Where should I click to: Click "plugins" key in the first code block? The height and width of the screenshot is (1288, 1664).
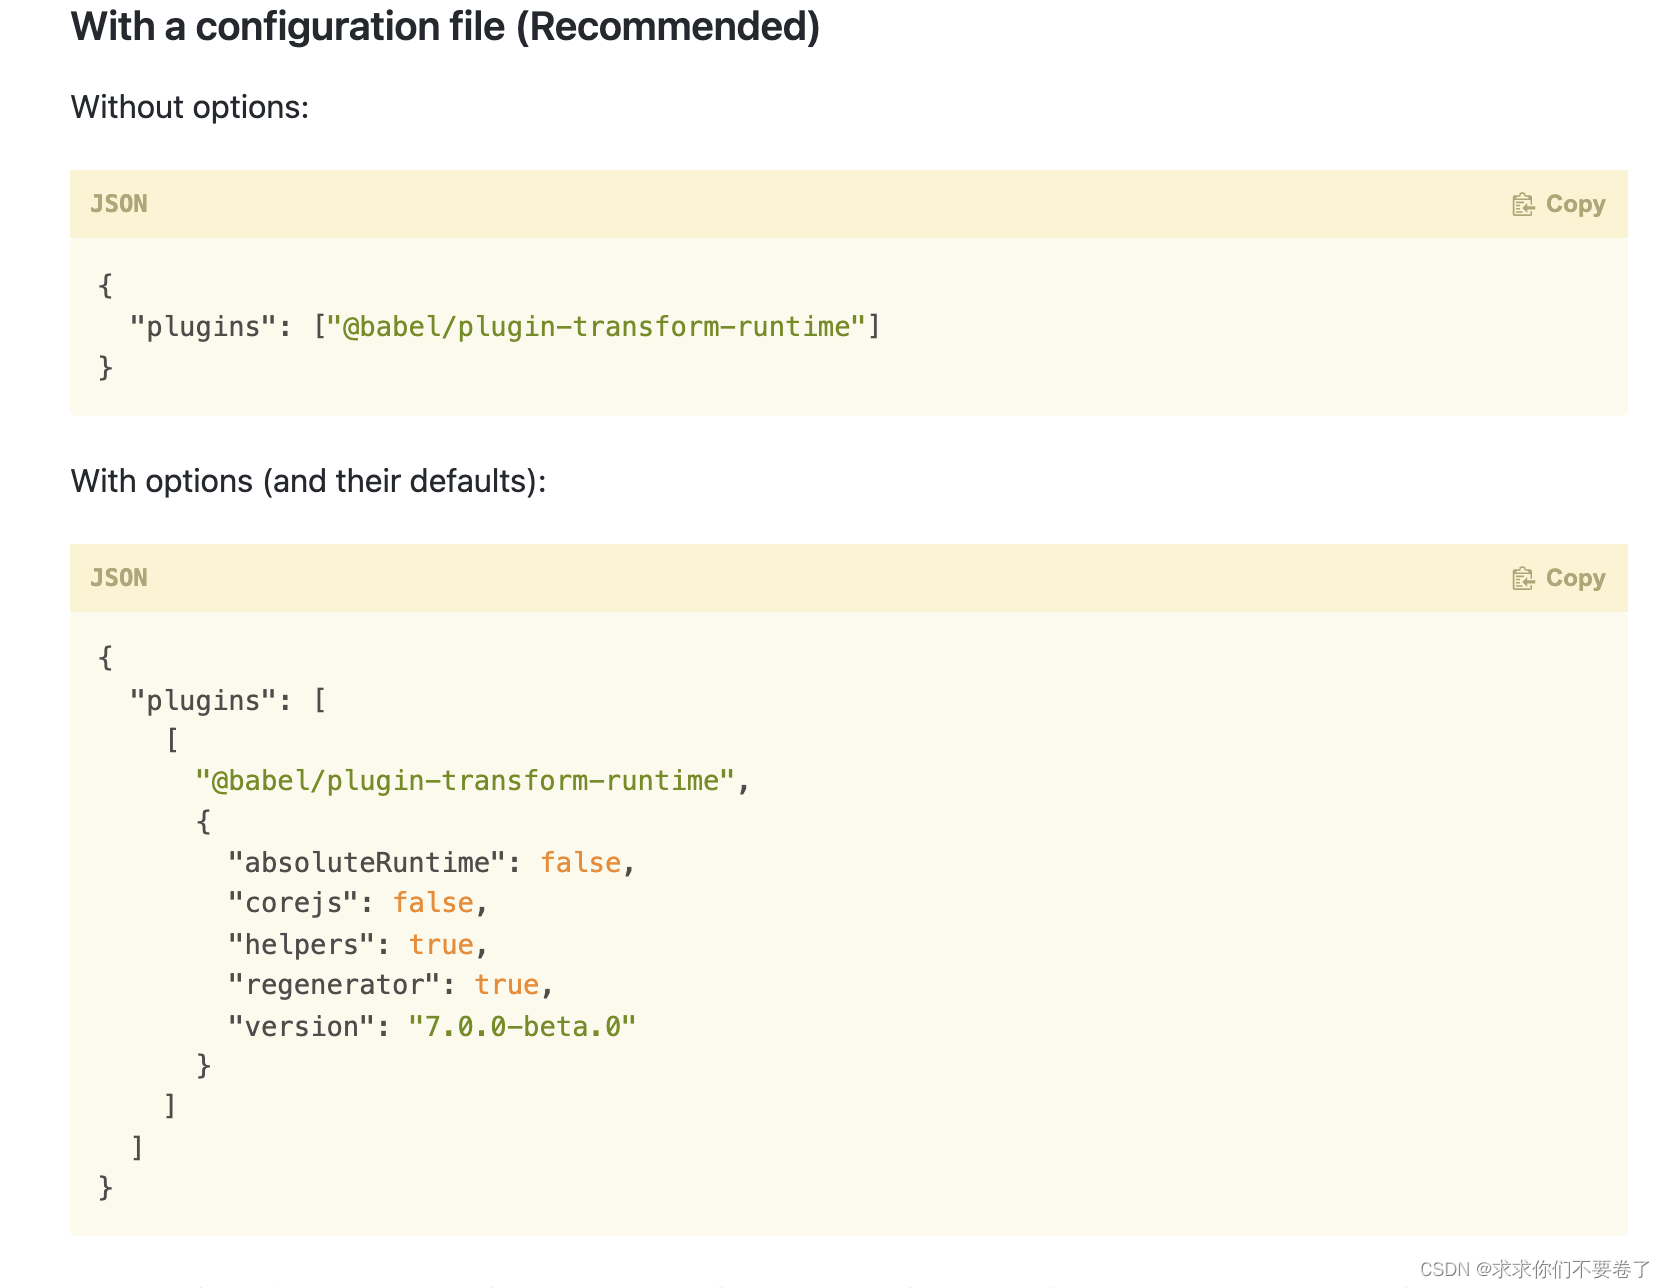203,327
